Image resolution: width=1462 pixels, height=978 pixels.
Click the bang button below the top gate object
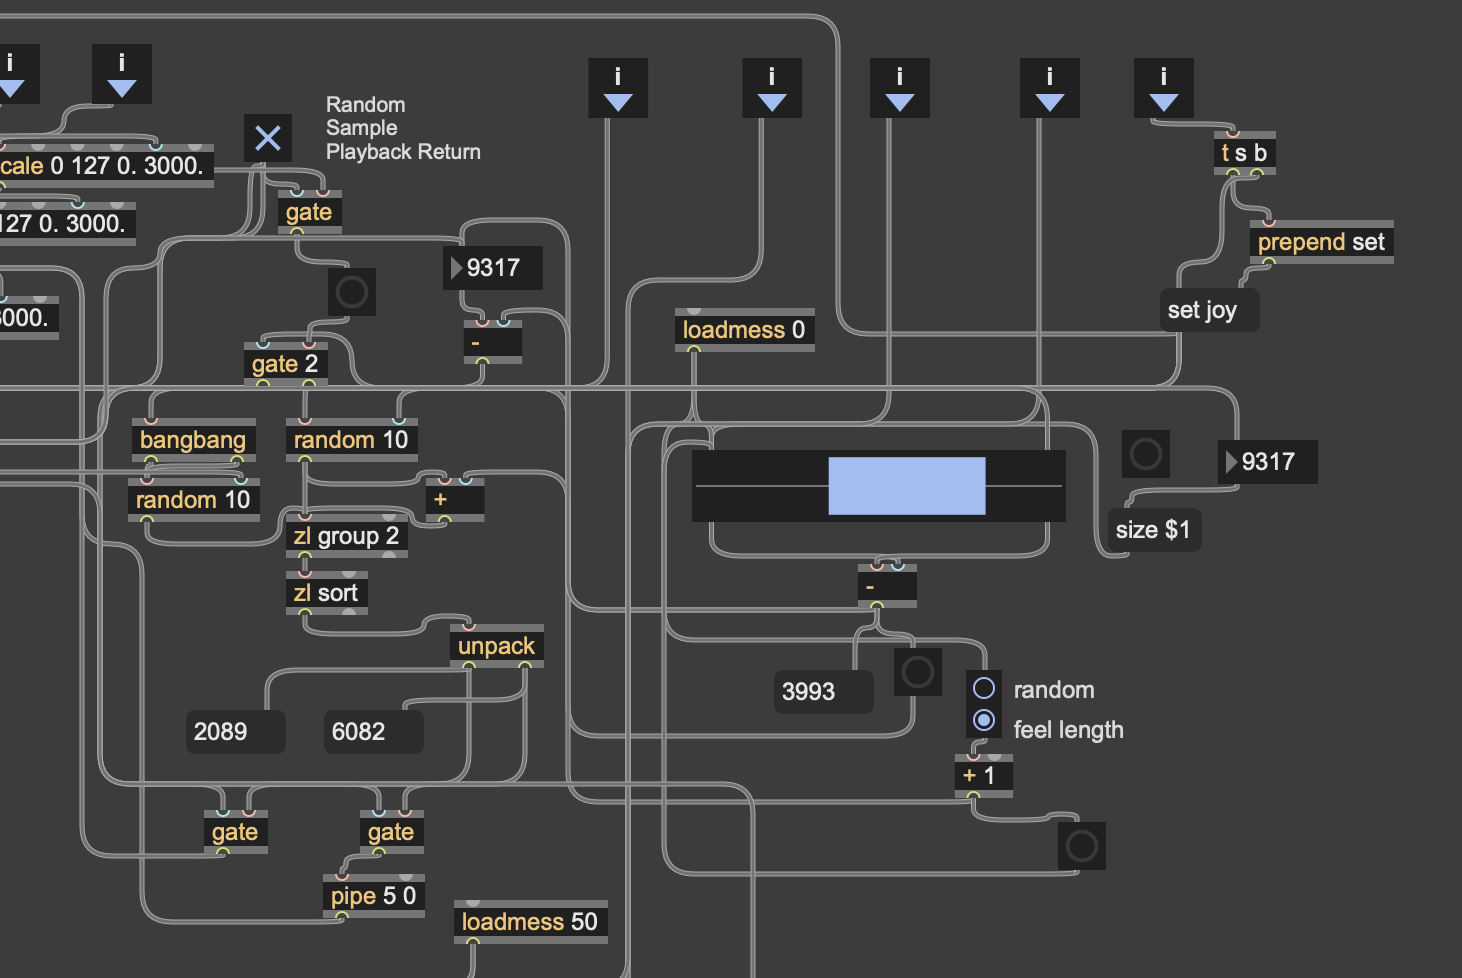(352, 292)
